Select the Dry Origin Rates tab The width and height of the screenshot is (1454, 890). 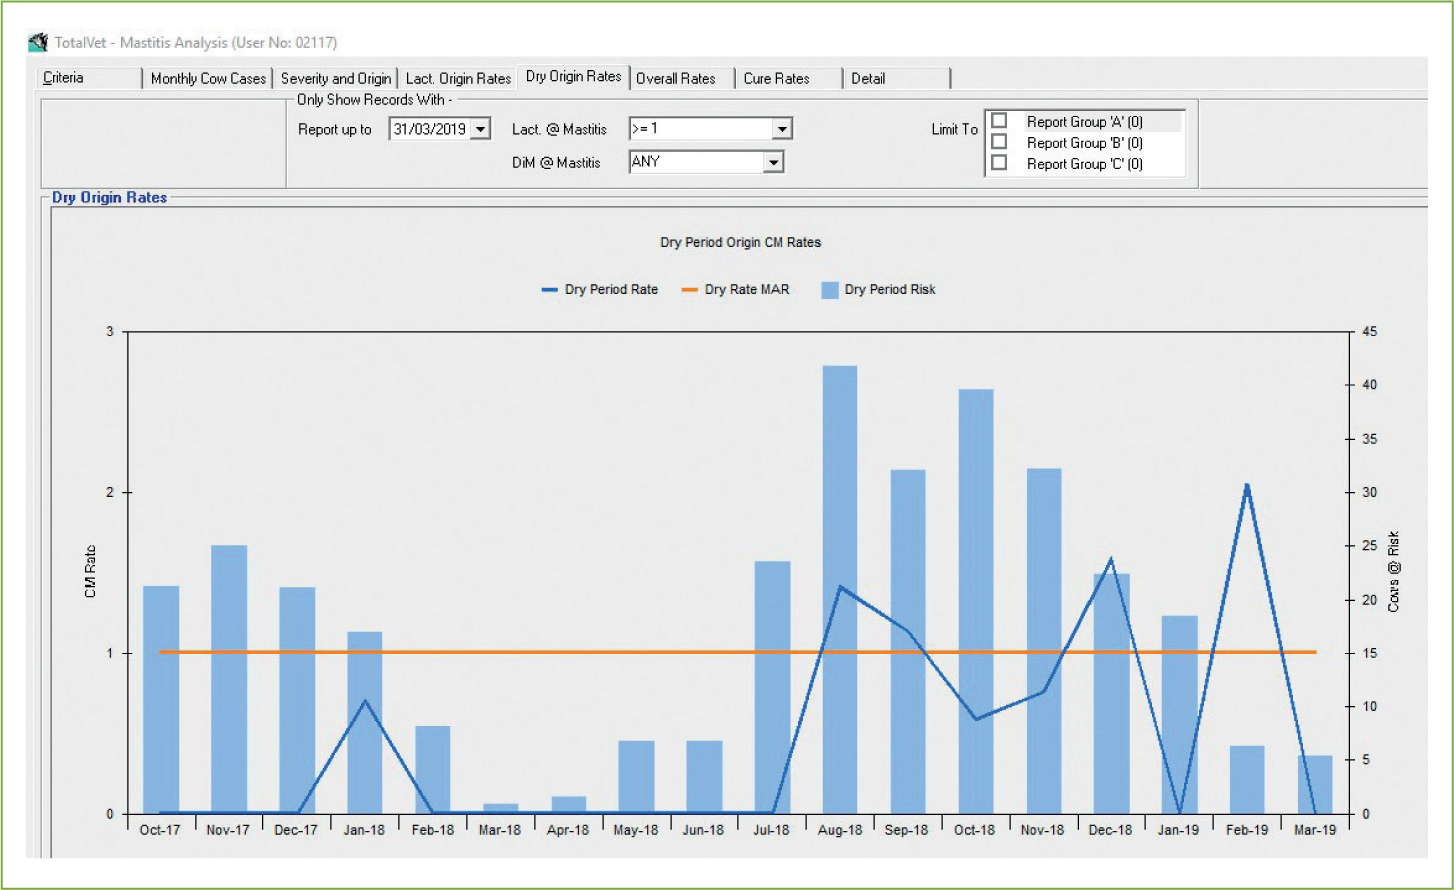(574, 76)
